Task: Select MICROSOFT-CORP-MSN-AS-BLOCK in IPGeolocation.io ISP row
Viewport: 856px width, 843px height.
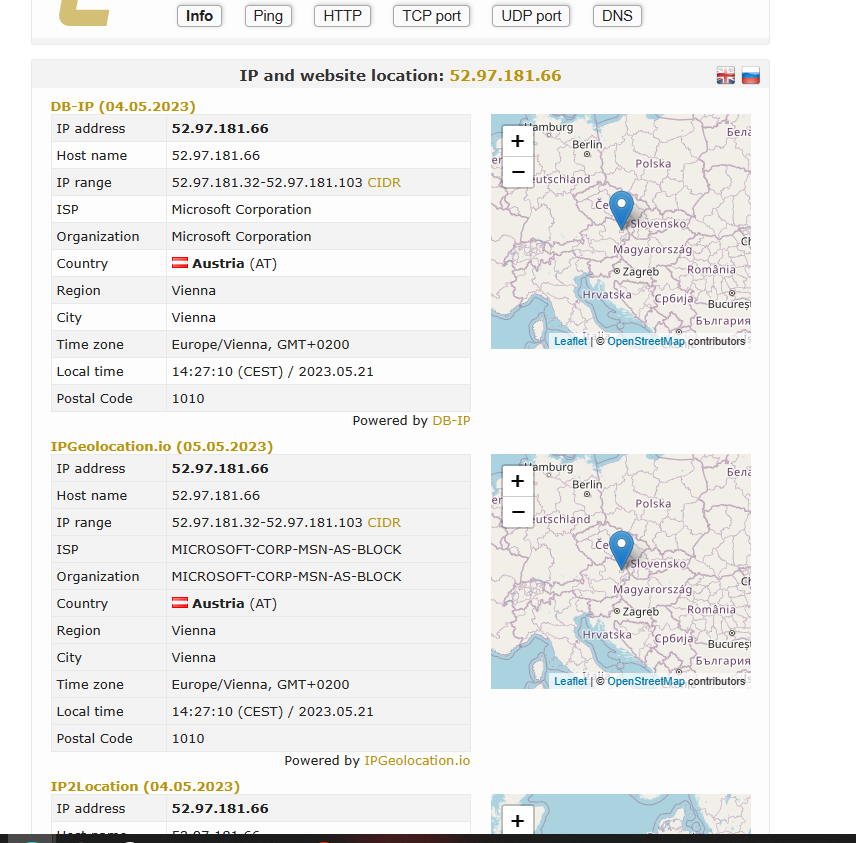Action: 287,550
